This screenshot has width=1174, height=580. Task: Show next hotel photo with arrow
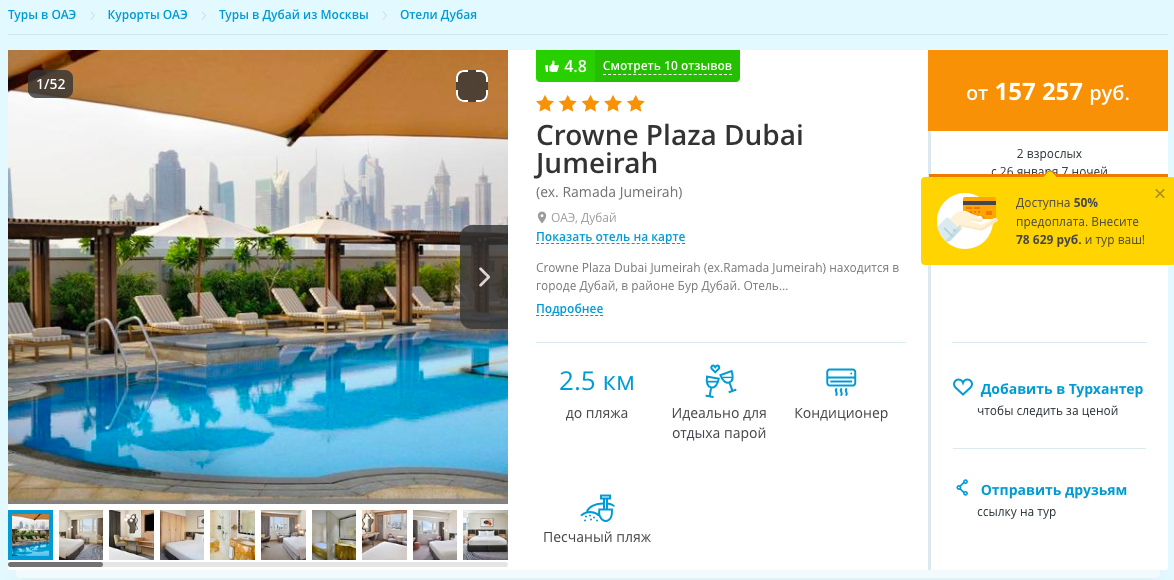coord(484,277)
